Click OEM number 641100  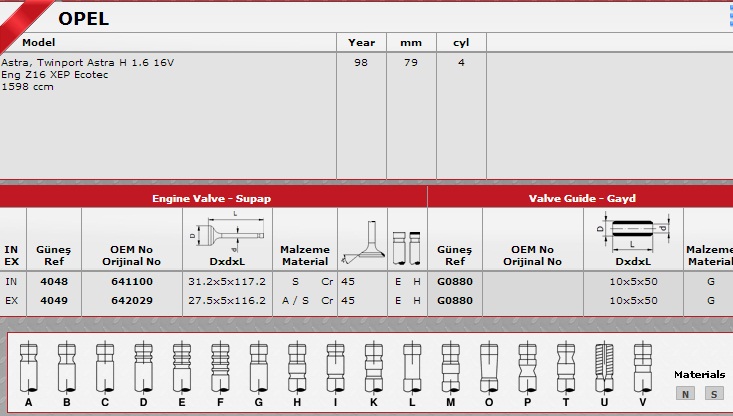tap(130, 282)
